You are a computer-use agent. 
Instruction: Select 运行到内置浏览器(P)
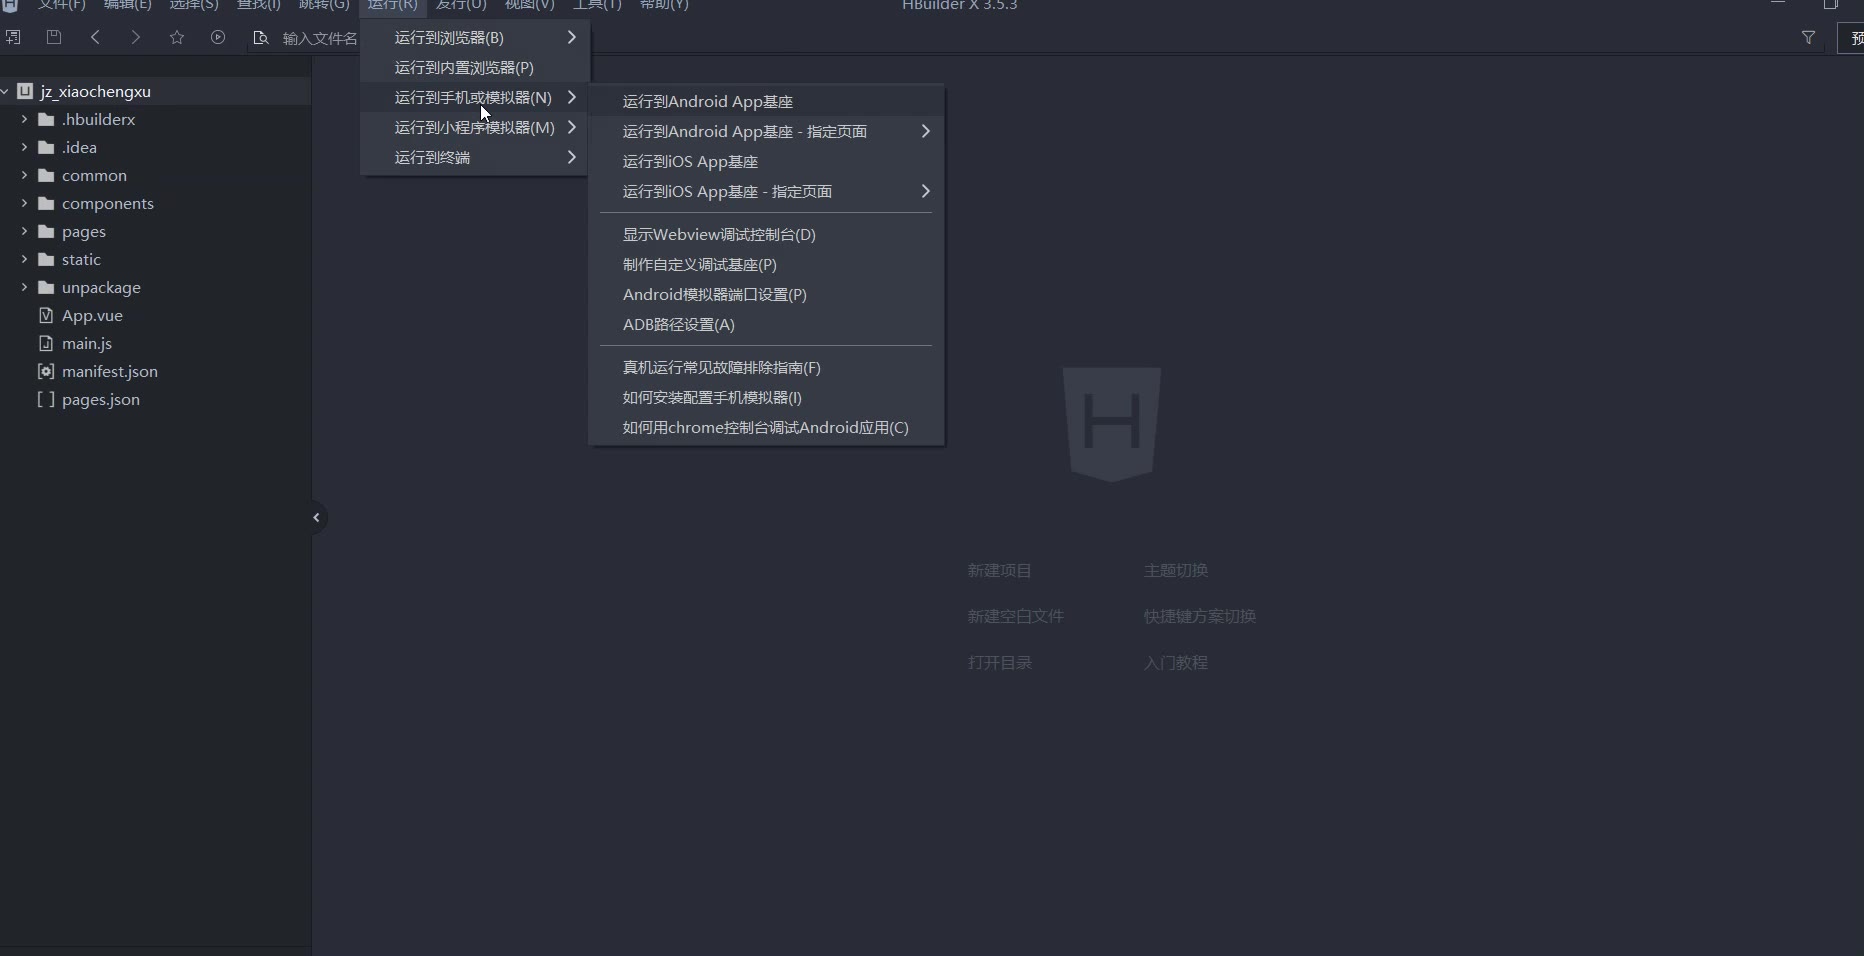475,67
